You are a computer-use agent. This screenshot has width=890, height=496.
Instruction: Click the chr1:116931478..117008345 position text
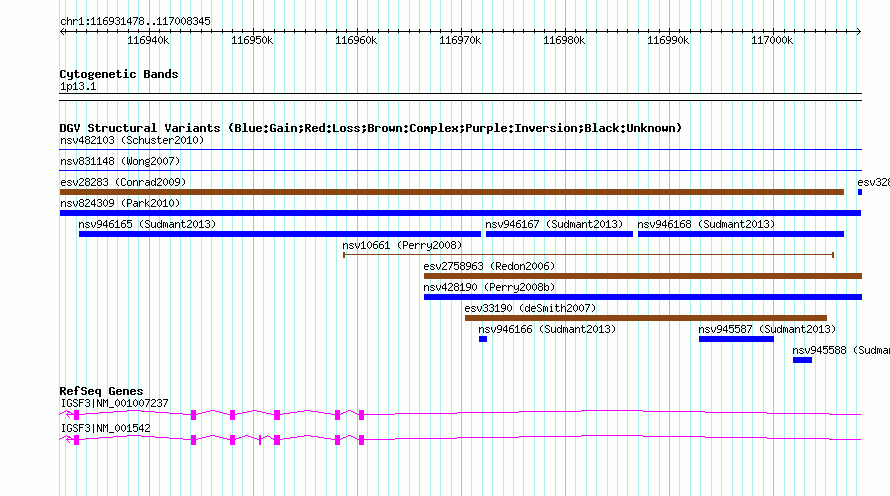(135, 21)
